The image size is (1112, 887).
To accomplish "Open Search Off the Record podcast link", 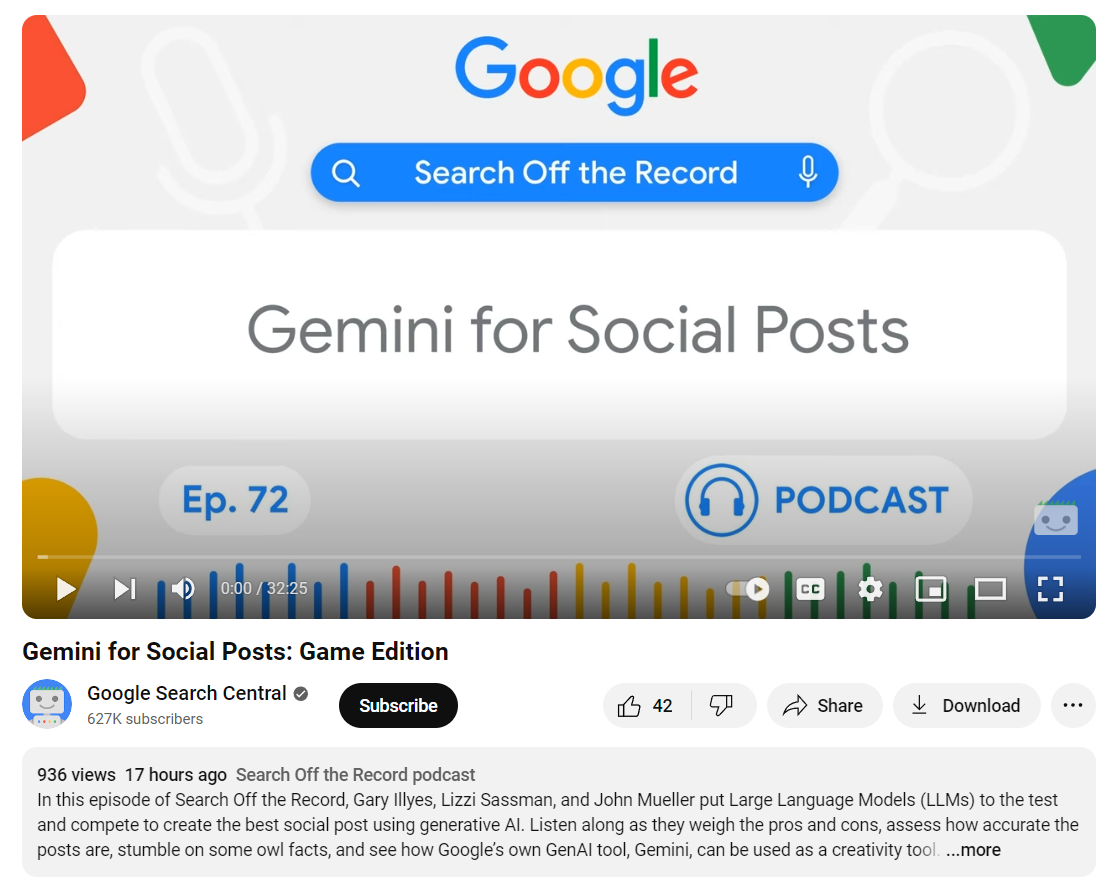I will pos(355,774).
